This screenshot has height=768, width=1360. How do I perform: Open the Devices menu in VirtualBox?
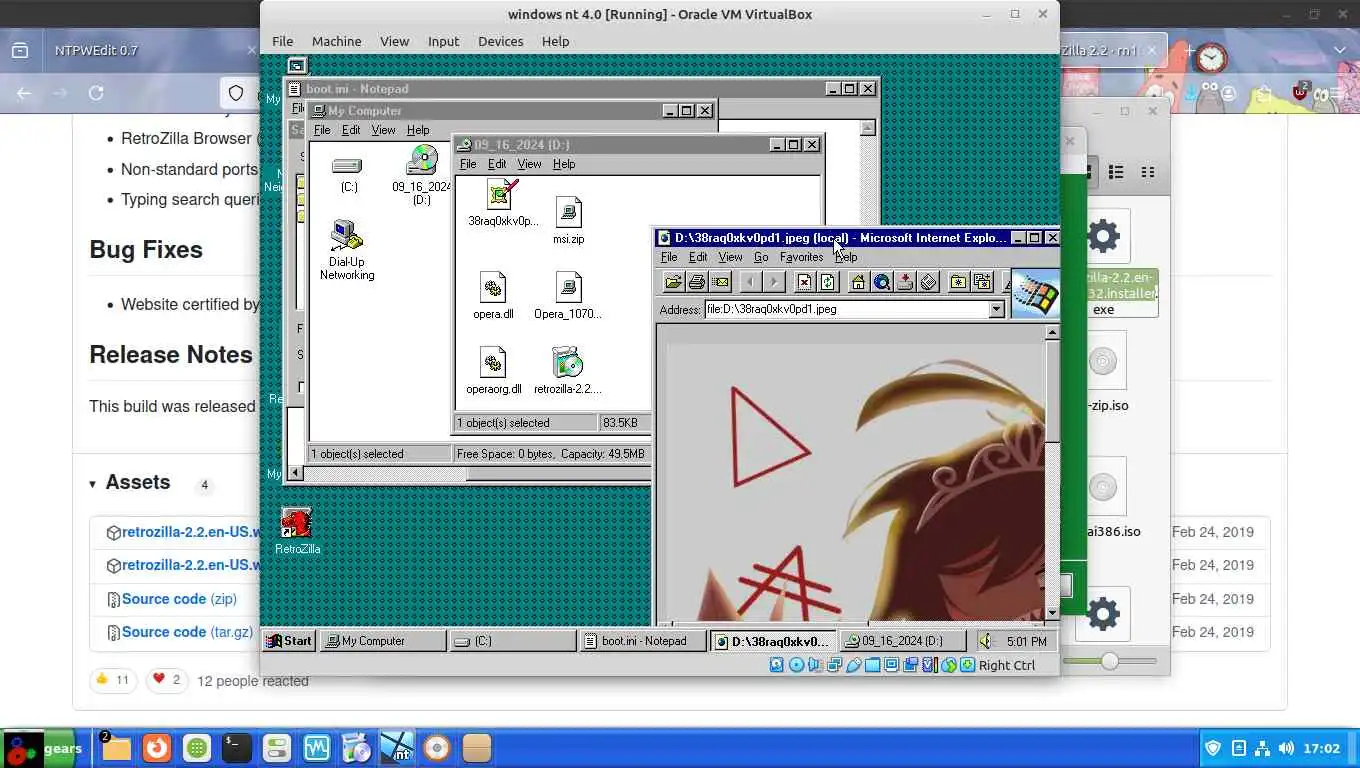[x=500, y=41]
